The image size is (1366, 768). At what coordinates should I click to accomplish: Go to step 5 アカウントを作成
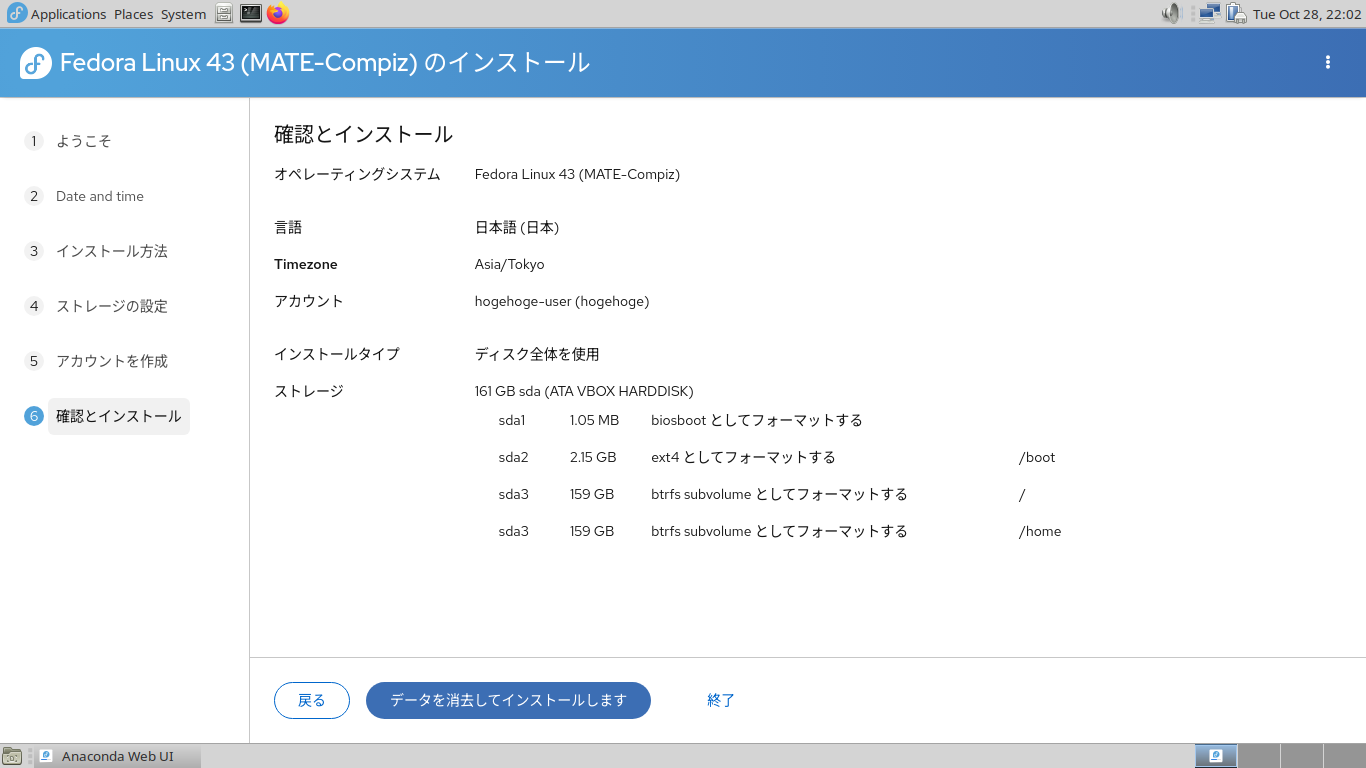(112, 361)
